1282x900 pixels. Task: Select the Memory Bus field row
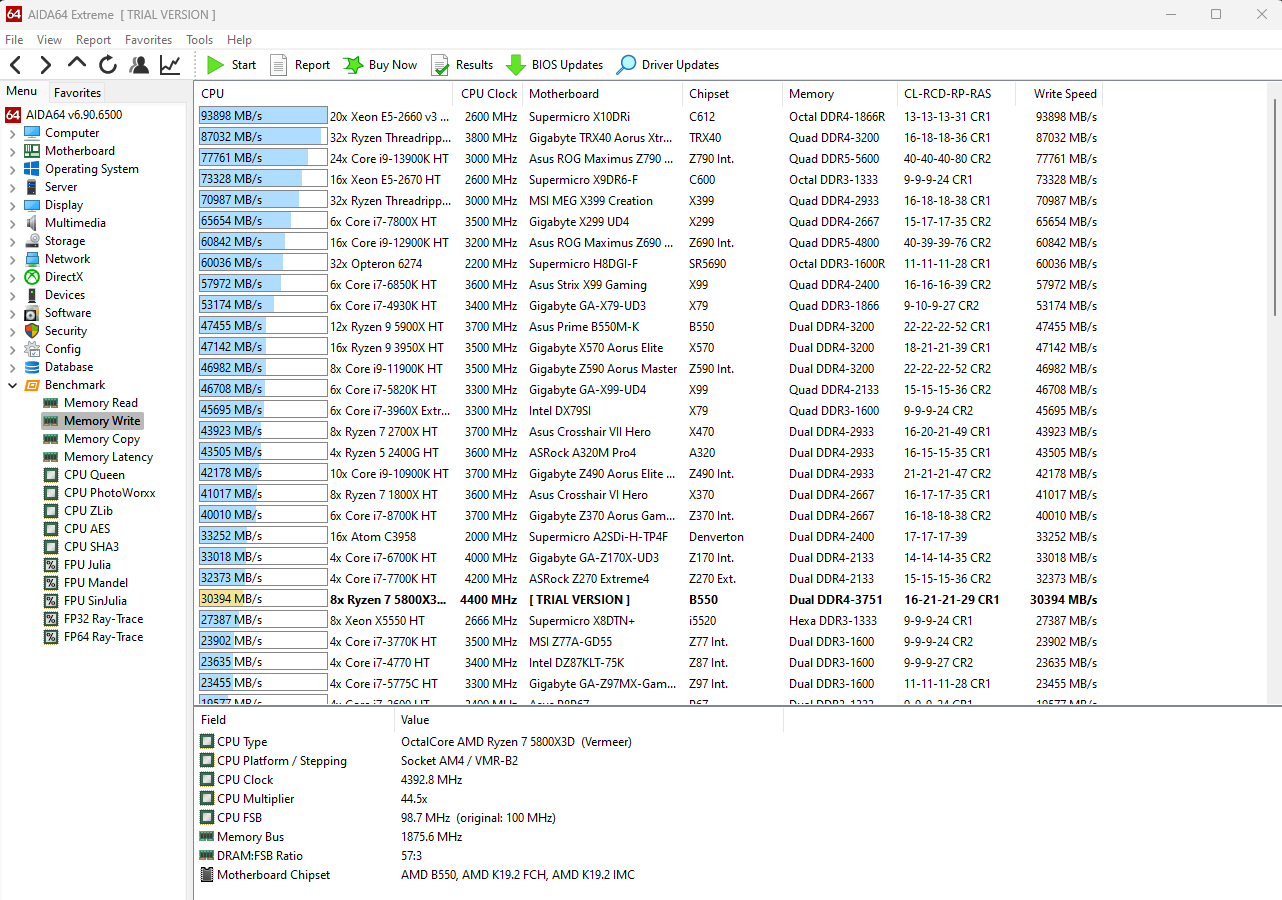[x=490, y=837]
